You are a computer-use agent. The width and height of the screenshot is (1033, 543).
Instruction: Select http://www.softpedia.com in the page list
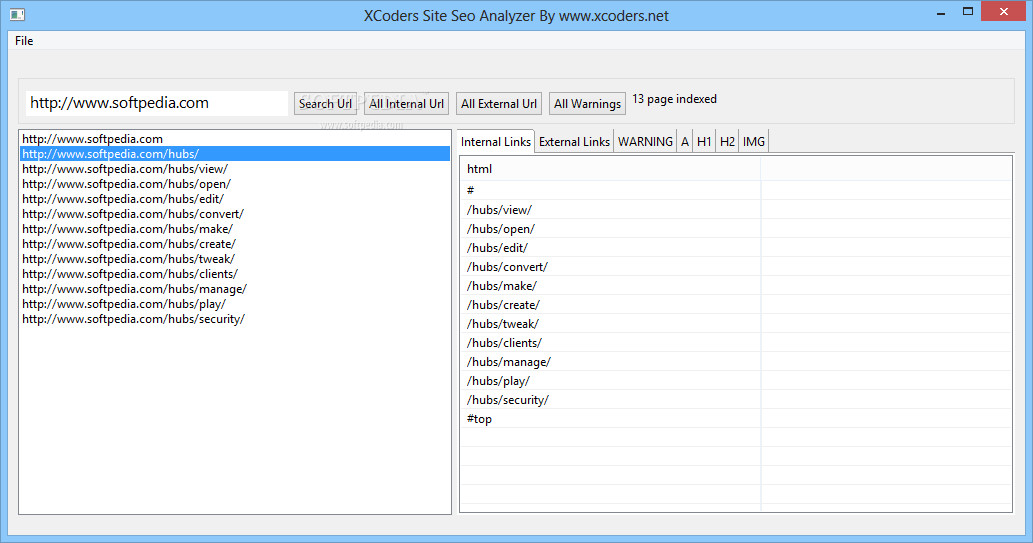[x=235, y=139]
